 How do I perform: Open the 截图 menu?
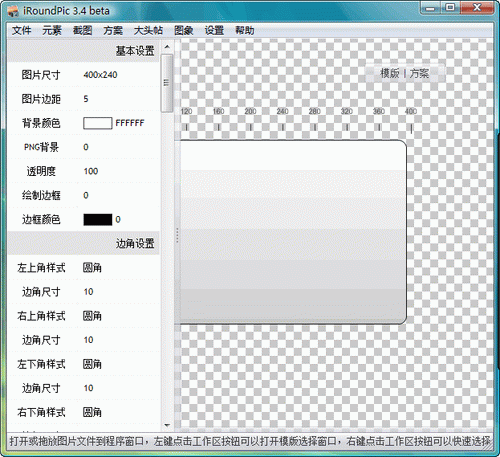pos(82,30)
